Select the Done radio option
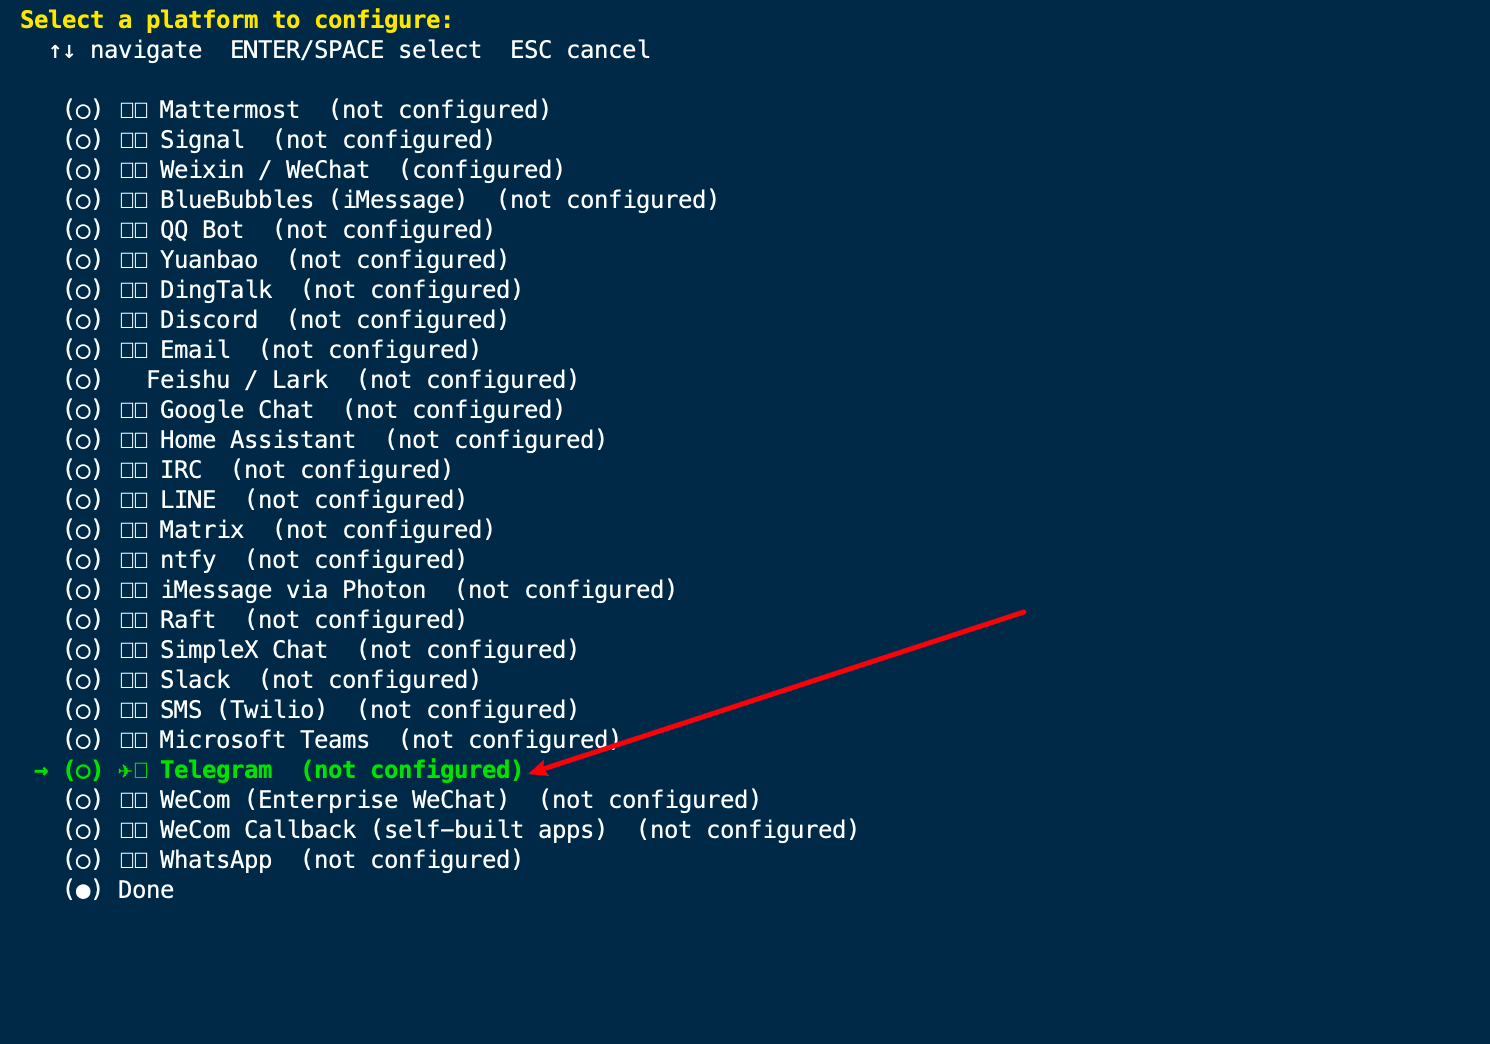The height and width of the screenshot is (1044, 1490). [x=83, y=890]
